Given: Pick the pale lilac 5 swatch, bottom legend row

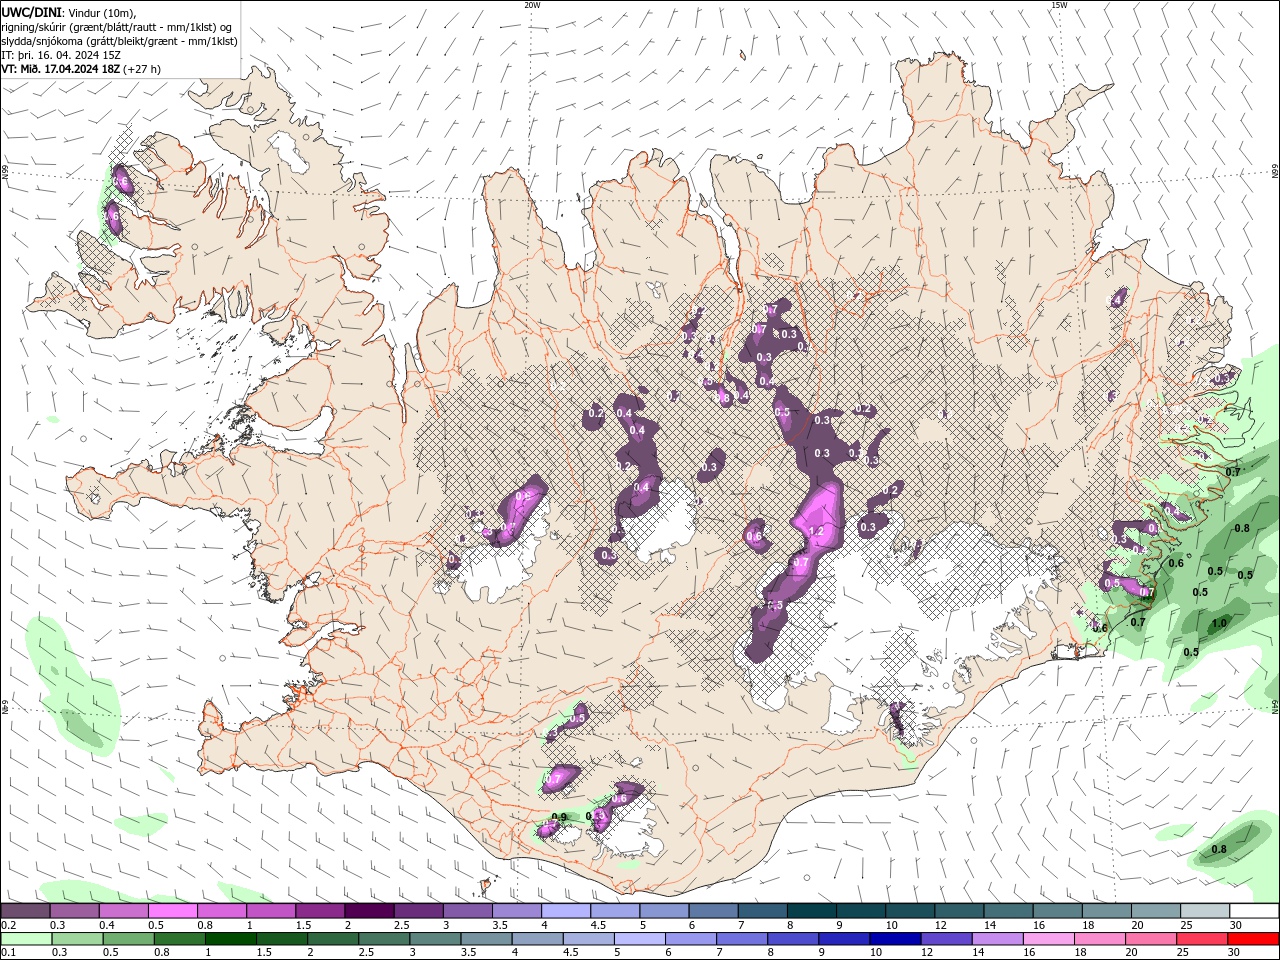Looking at the screenshot, I should 640,939.
